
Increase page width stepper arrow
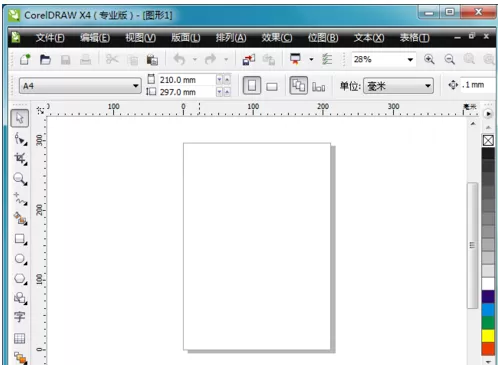click(227, 80)
